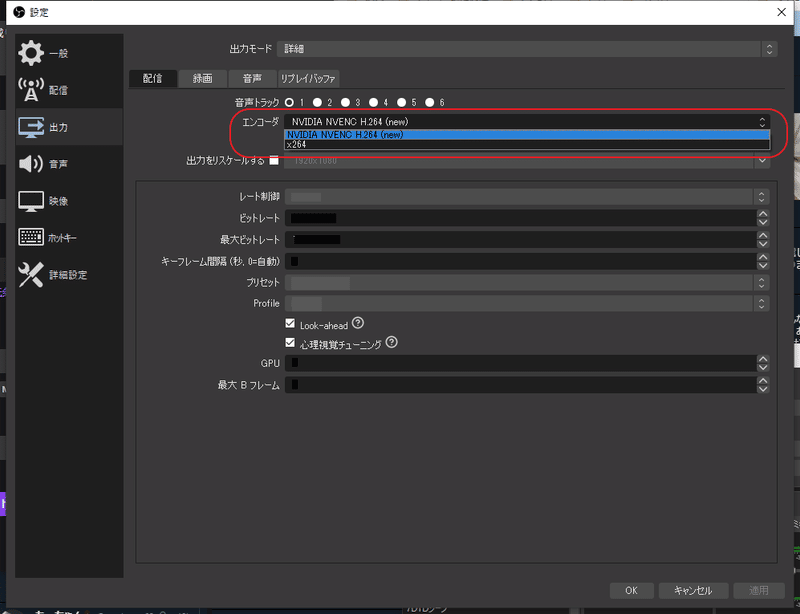This screenshot has width=800, height=614.
Task: Show Look-ahead help question mark
Action: (358, 323)
